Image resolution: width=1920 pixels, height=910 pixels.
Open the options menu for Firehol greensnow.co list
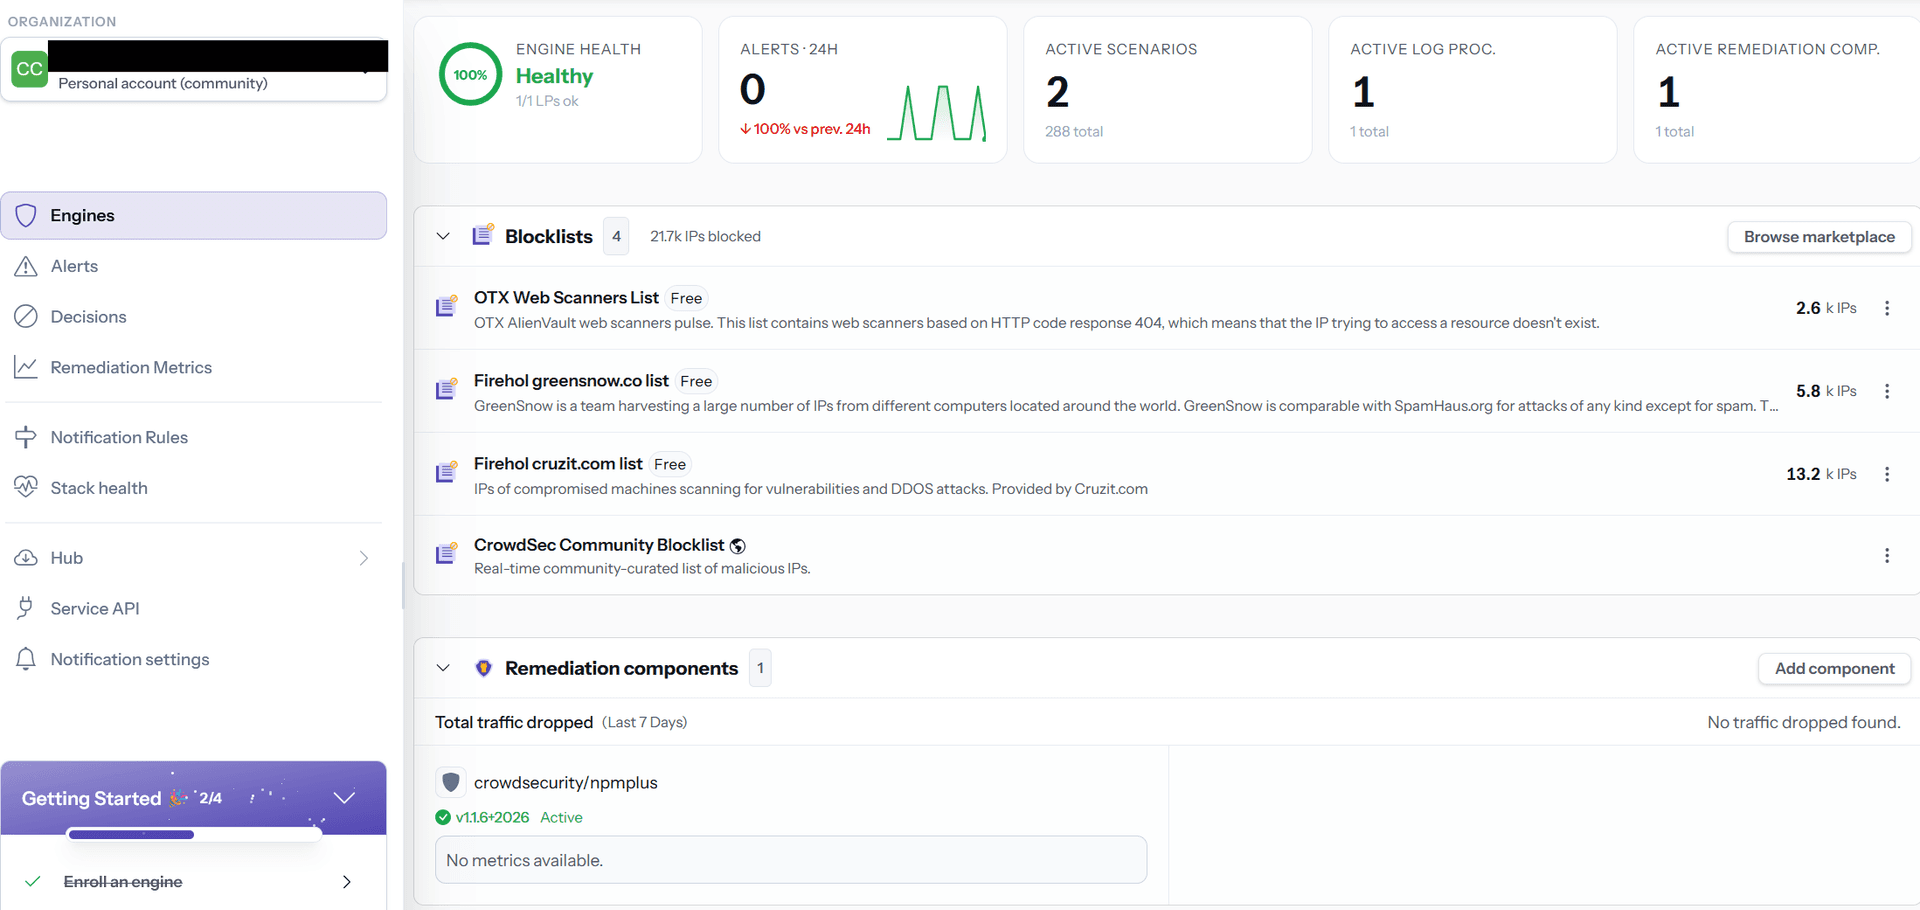[1887, 391]
